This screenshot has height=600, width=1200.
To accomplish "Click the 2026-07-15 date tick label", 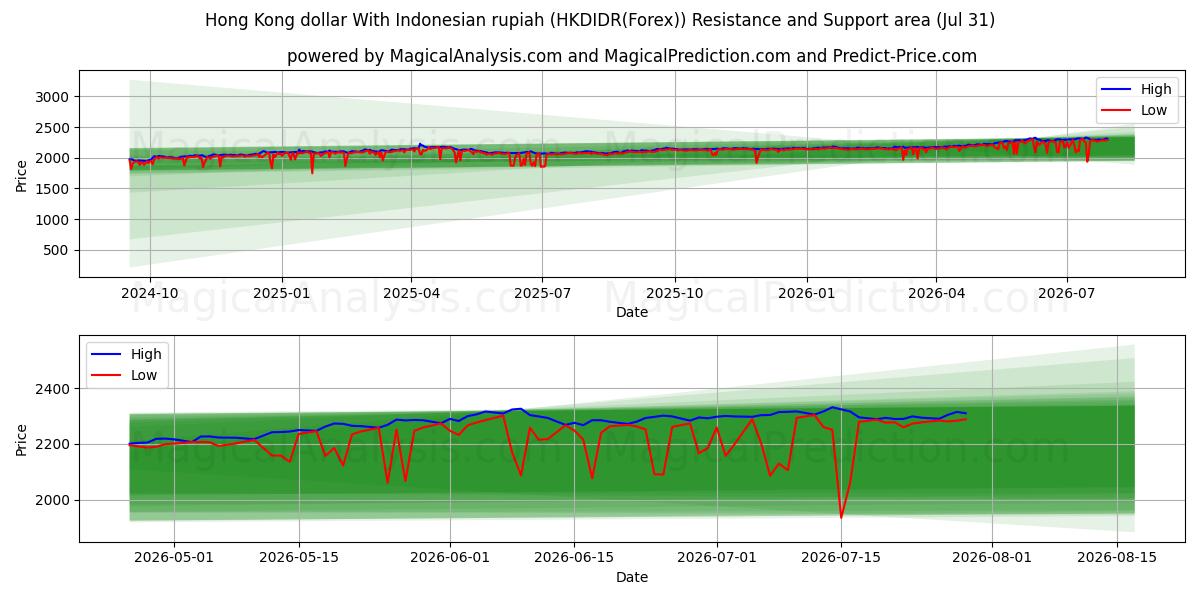I will click(841, 558).
